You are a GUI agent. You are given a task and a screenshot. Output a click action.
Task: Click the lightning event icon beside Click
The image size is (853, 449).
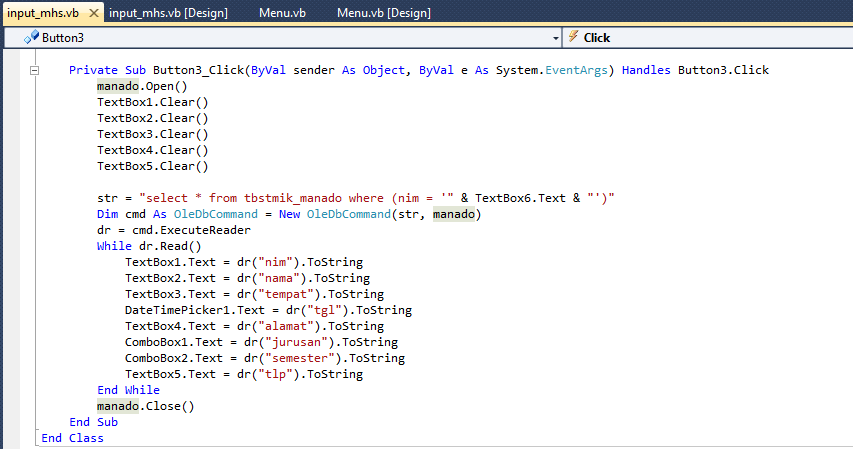click(x=573, y=37)
